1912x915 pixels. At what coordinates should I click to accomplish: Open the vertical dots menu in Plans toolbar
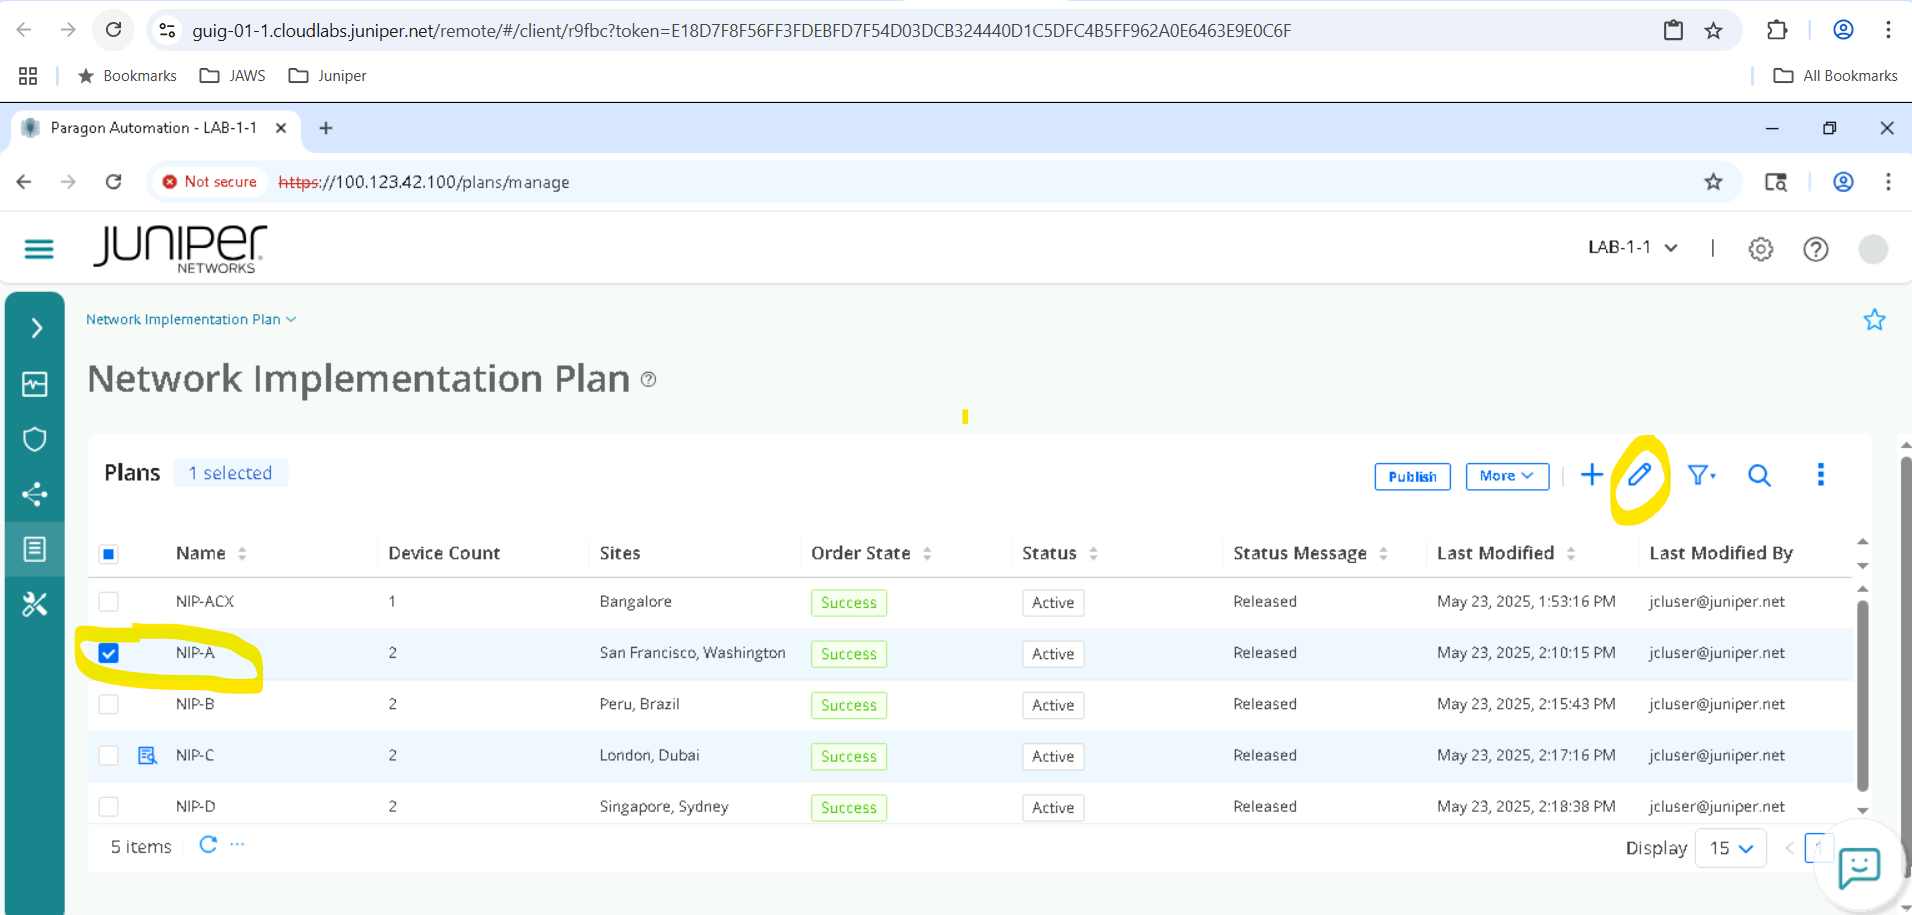pyautogui.click(x=1820, y=475)
